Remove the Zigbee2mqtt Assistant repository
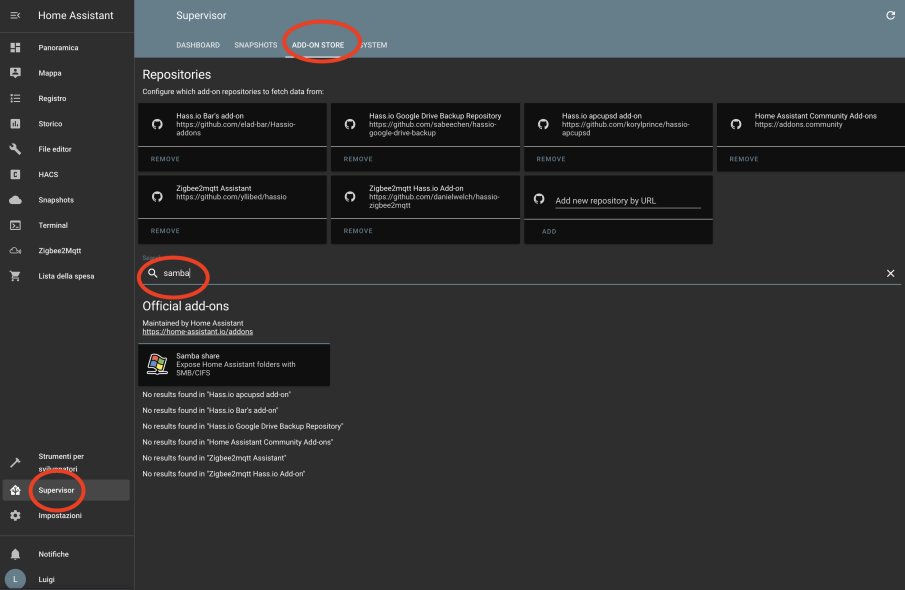905x590 pixels. (x=165, y=231)
